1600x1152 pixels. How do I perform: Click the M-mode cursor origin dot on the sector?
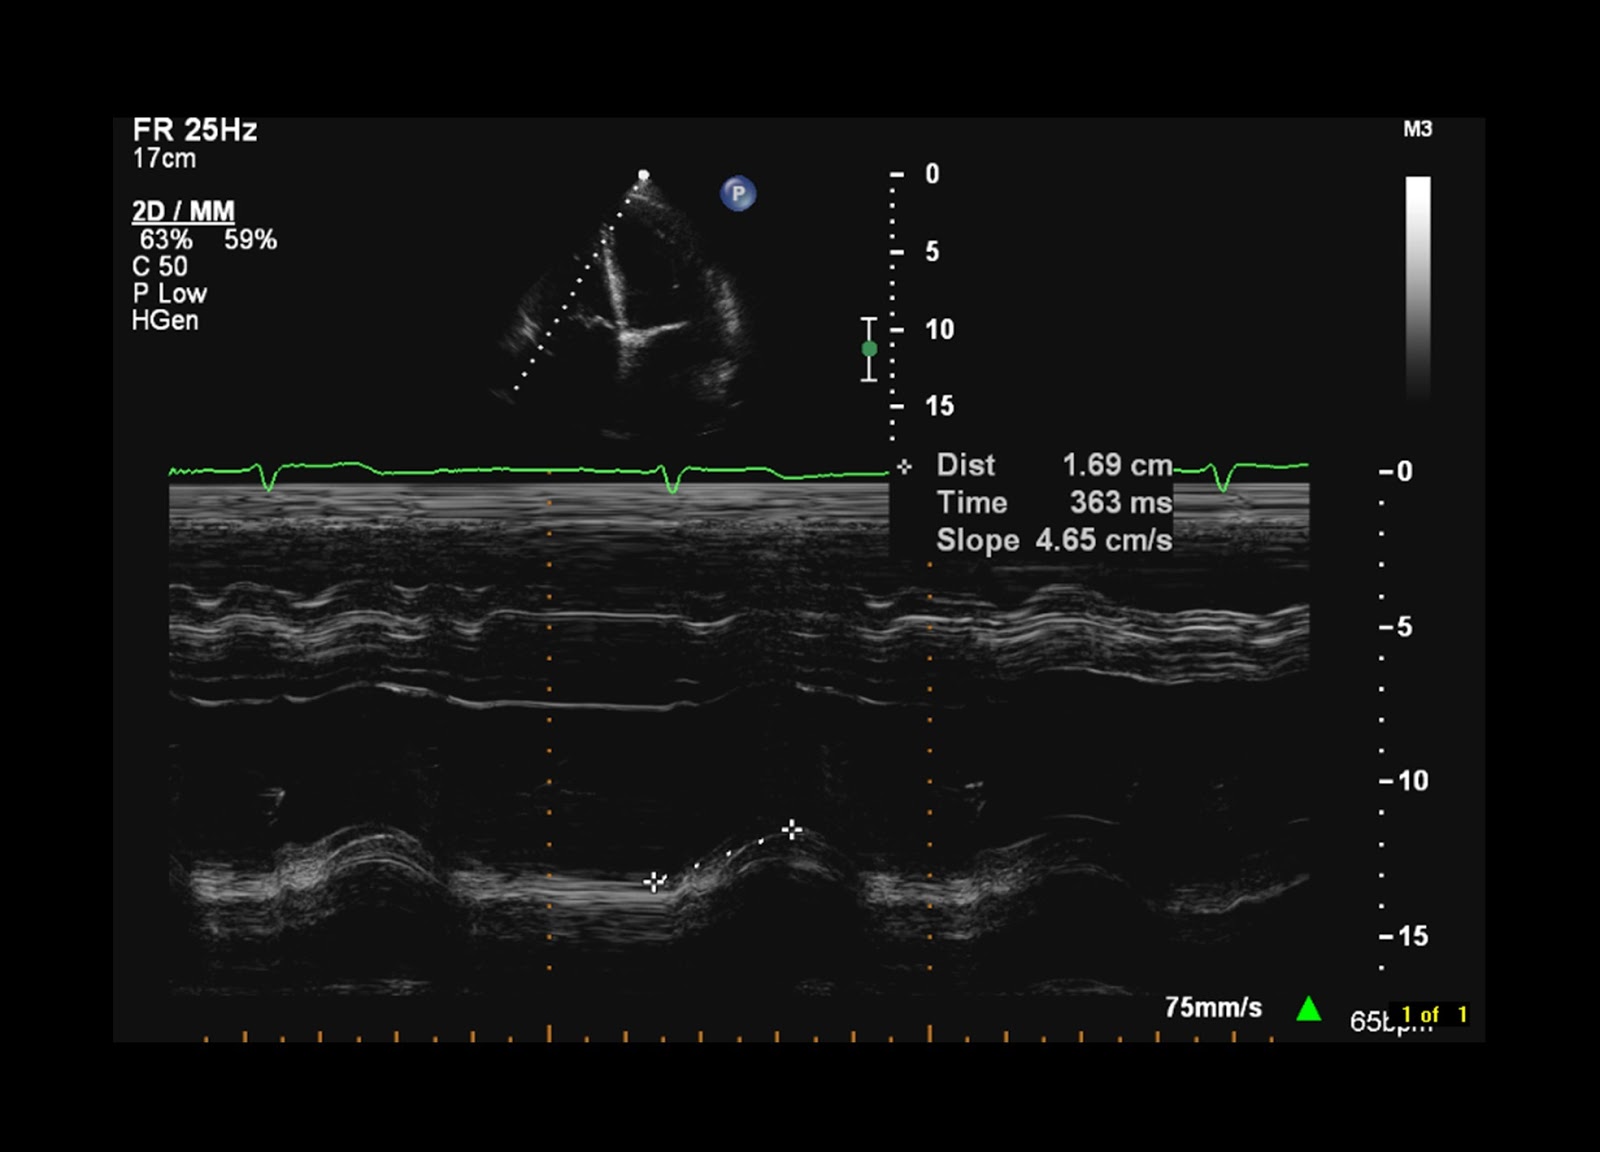pyautogui.click(x=644, y=176)
